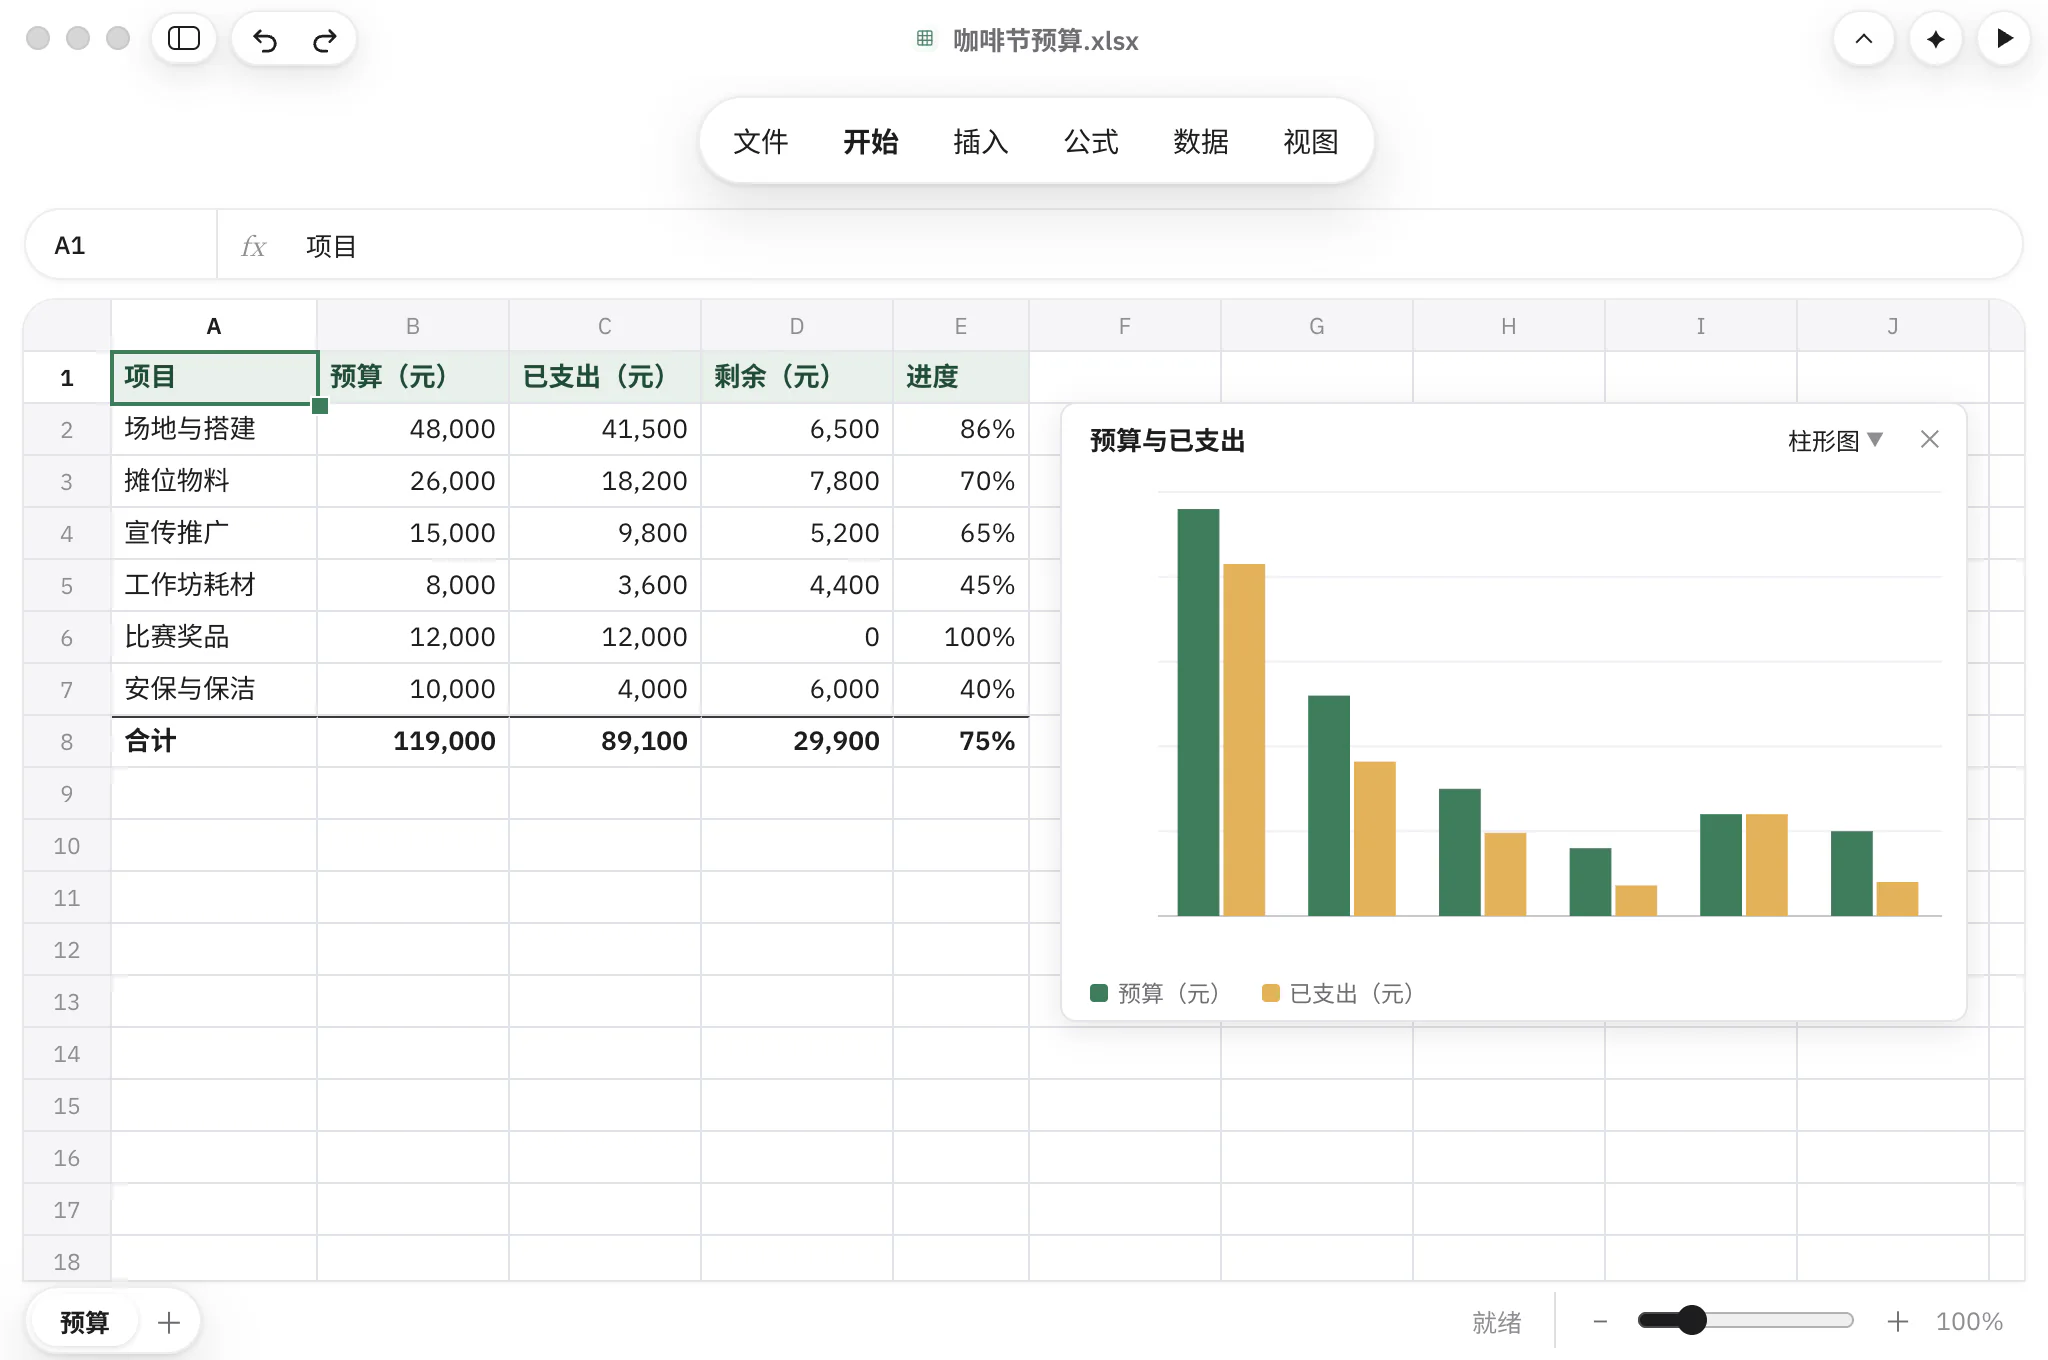Select row 2 header
Image resolution: width=2048 pixels, height=1360 pixels.
[x=67, y=430]
